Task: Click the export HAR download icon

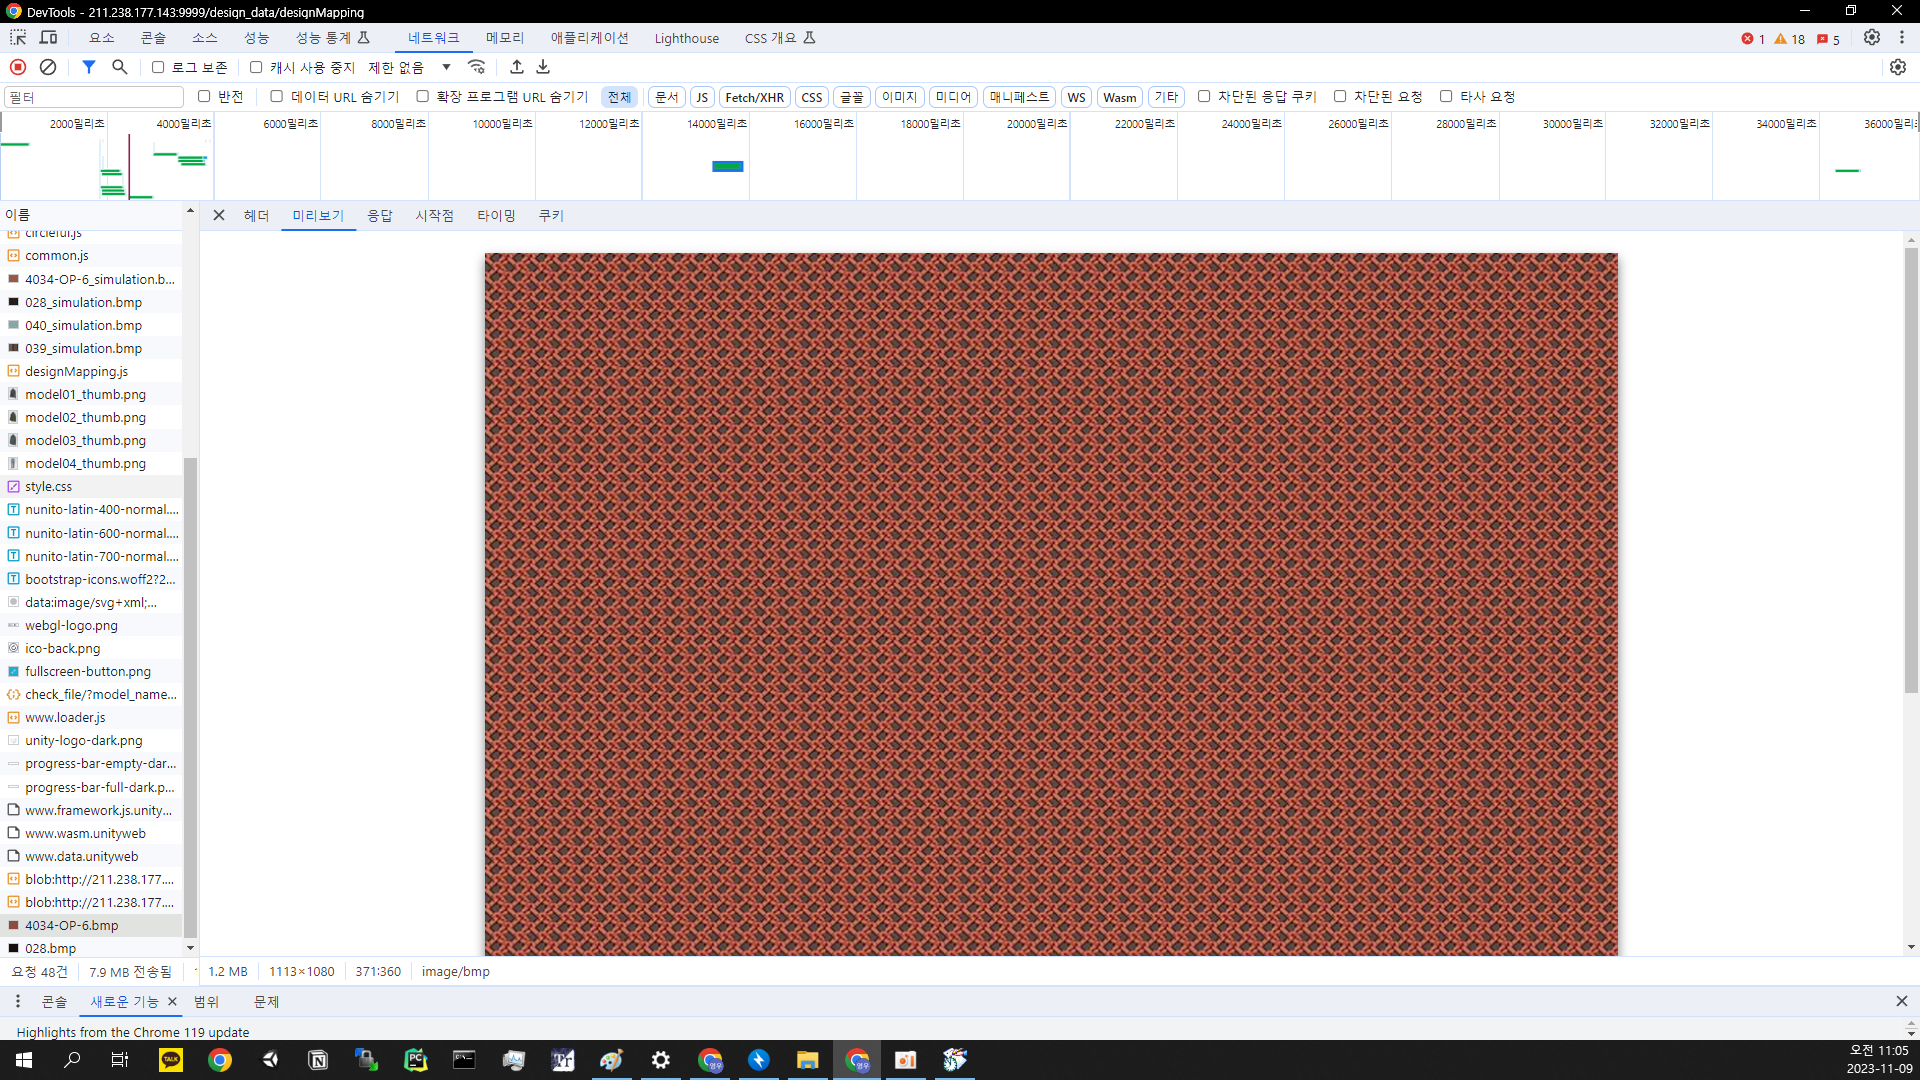Action: (x=543, y=67)
